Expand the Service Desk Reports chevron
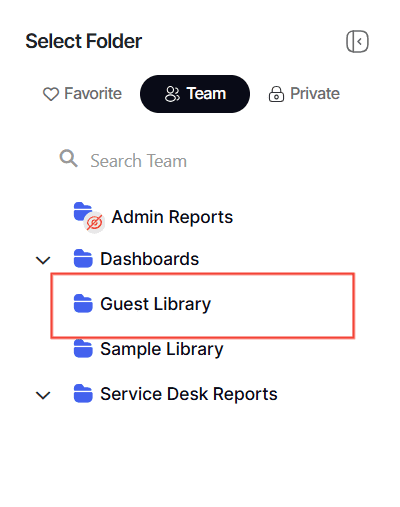The height and width of the screenshot is (507, 400). (43, 395)
